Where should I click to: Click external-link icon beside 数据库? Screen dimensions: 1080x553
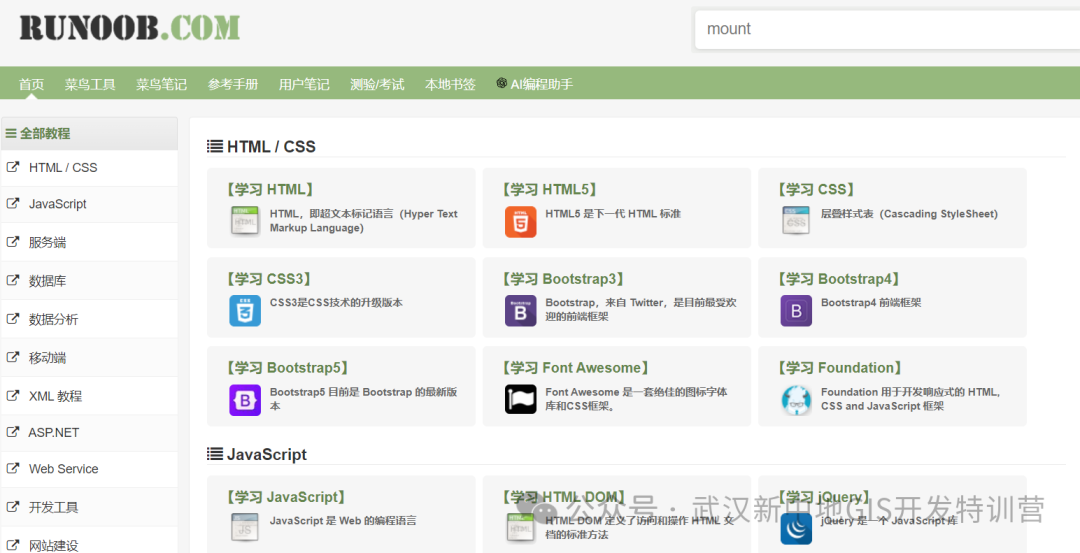point(12,280)
